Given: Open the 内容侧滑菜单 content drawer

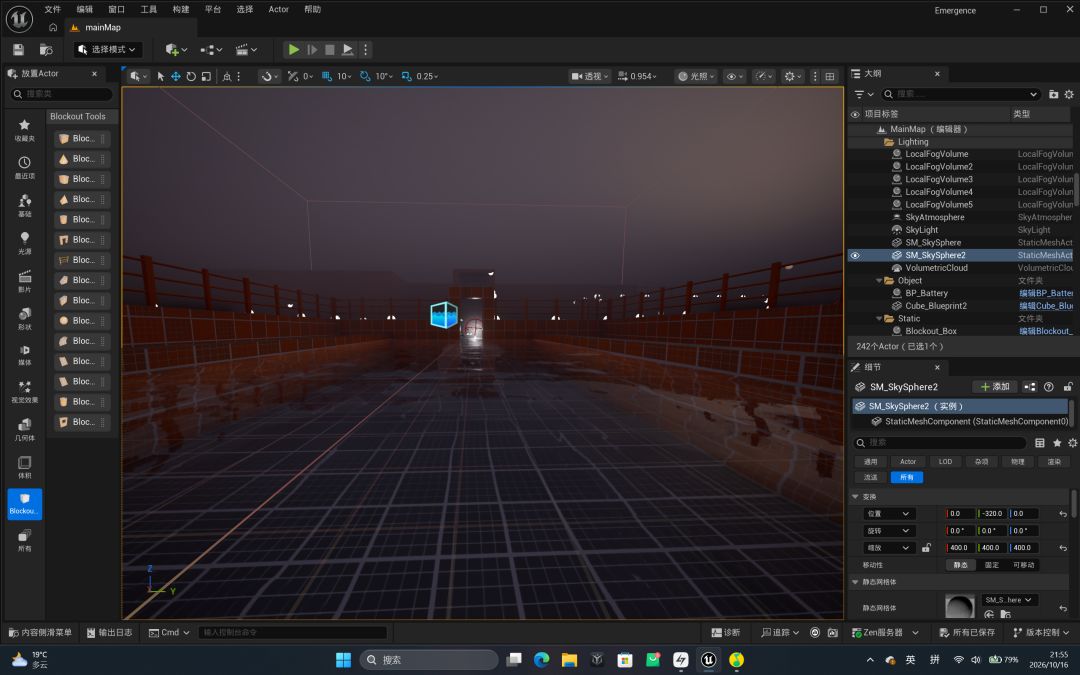Looking at the screenshot, I should (40, 632).
